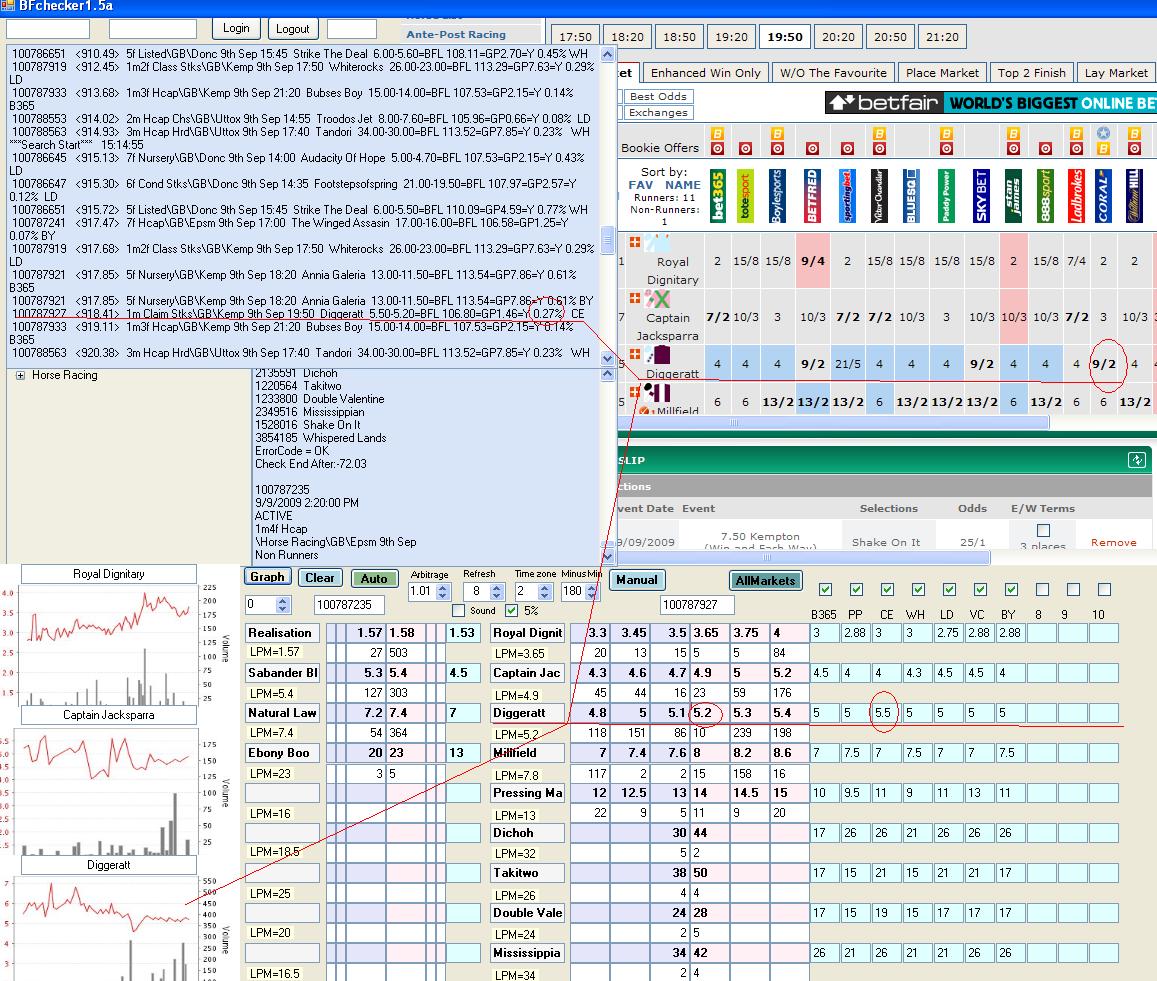The width and height of the screenshot is (1157, 981).
Task: Click the AllMarkets button
Action: (x=765, y=580)
